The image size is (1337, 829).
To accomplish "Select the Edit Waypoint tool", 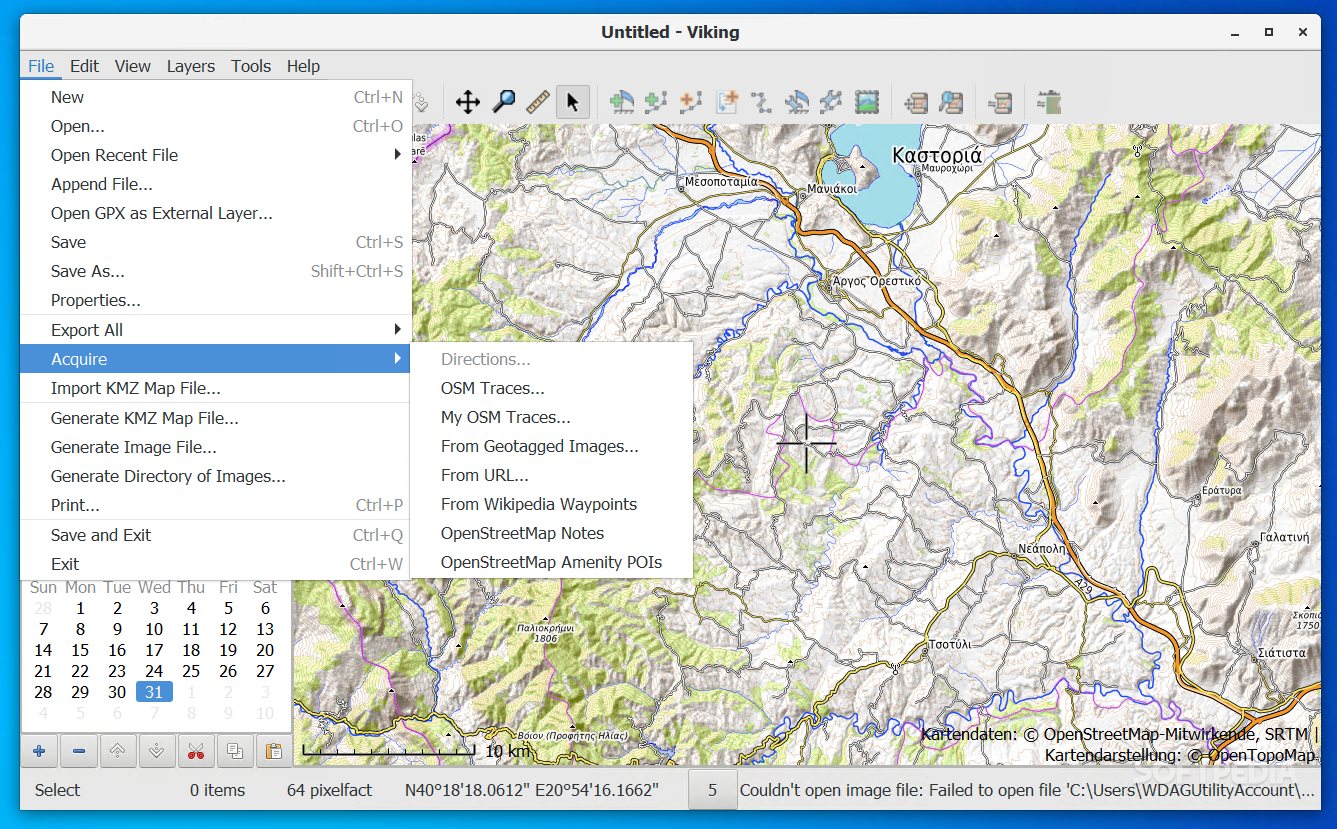I will [797, 101].
